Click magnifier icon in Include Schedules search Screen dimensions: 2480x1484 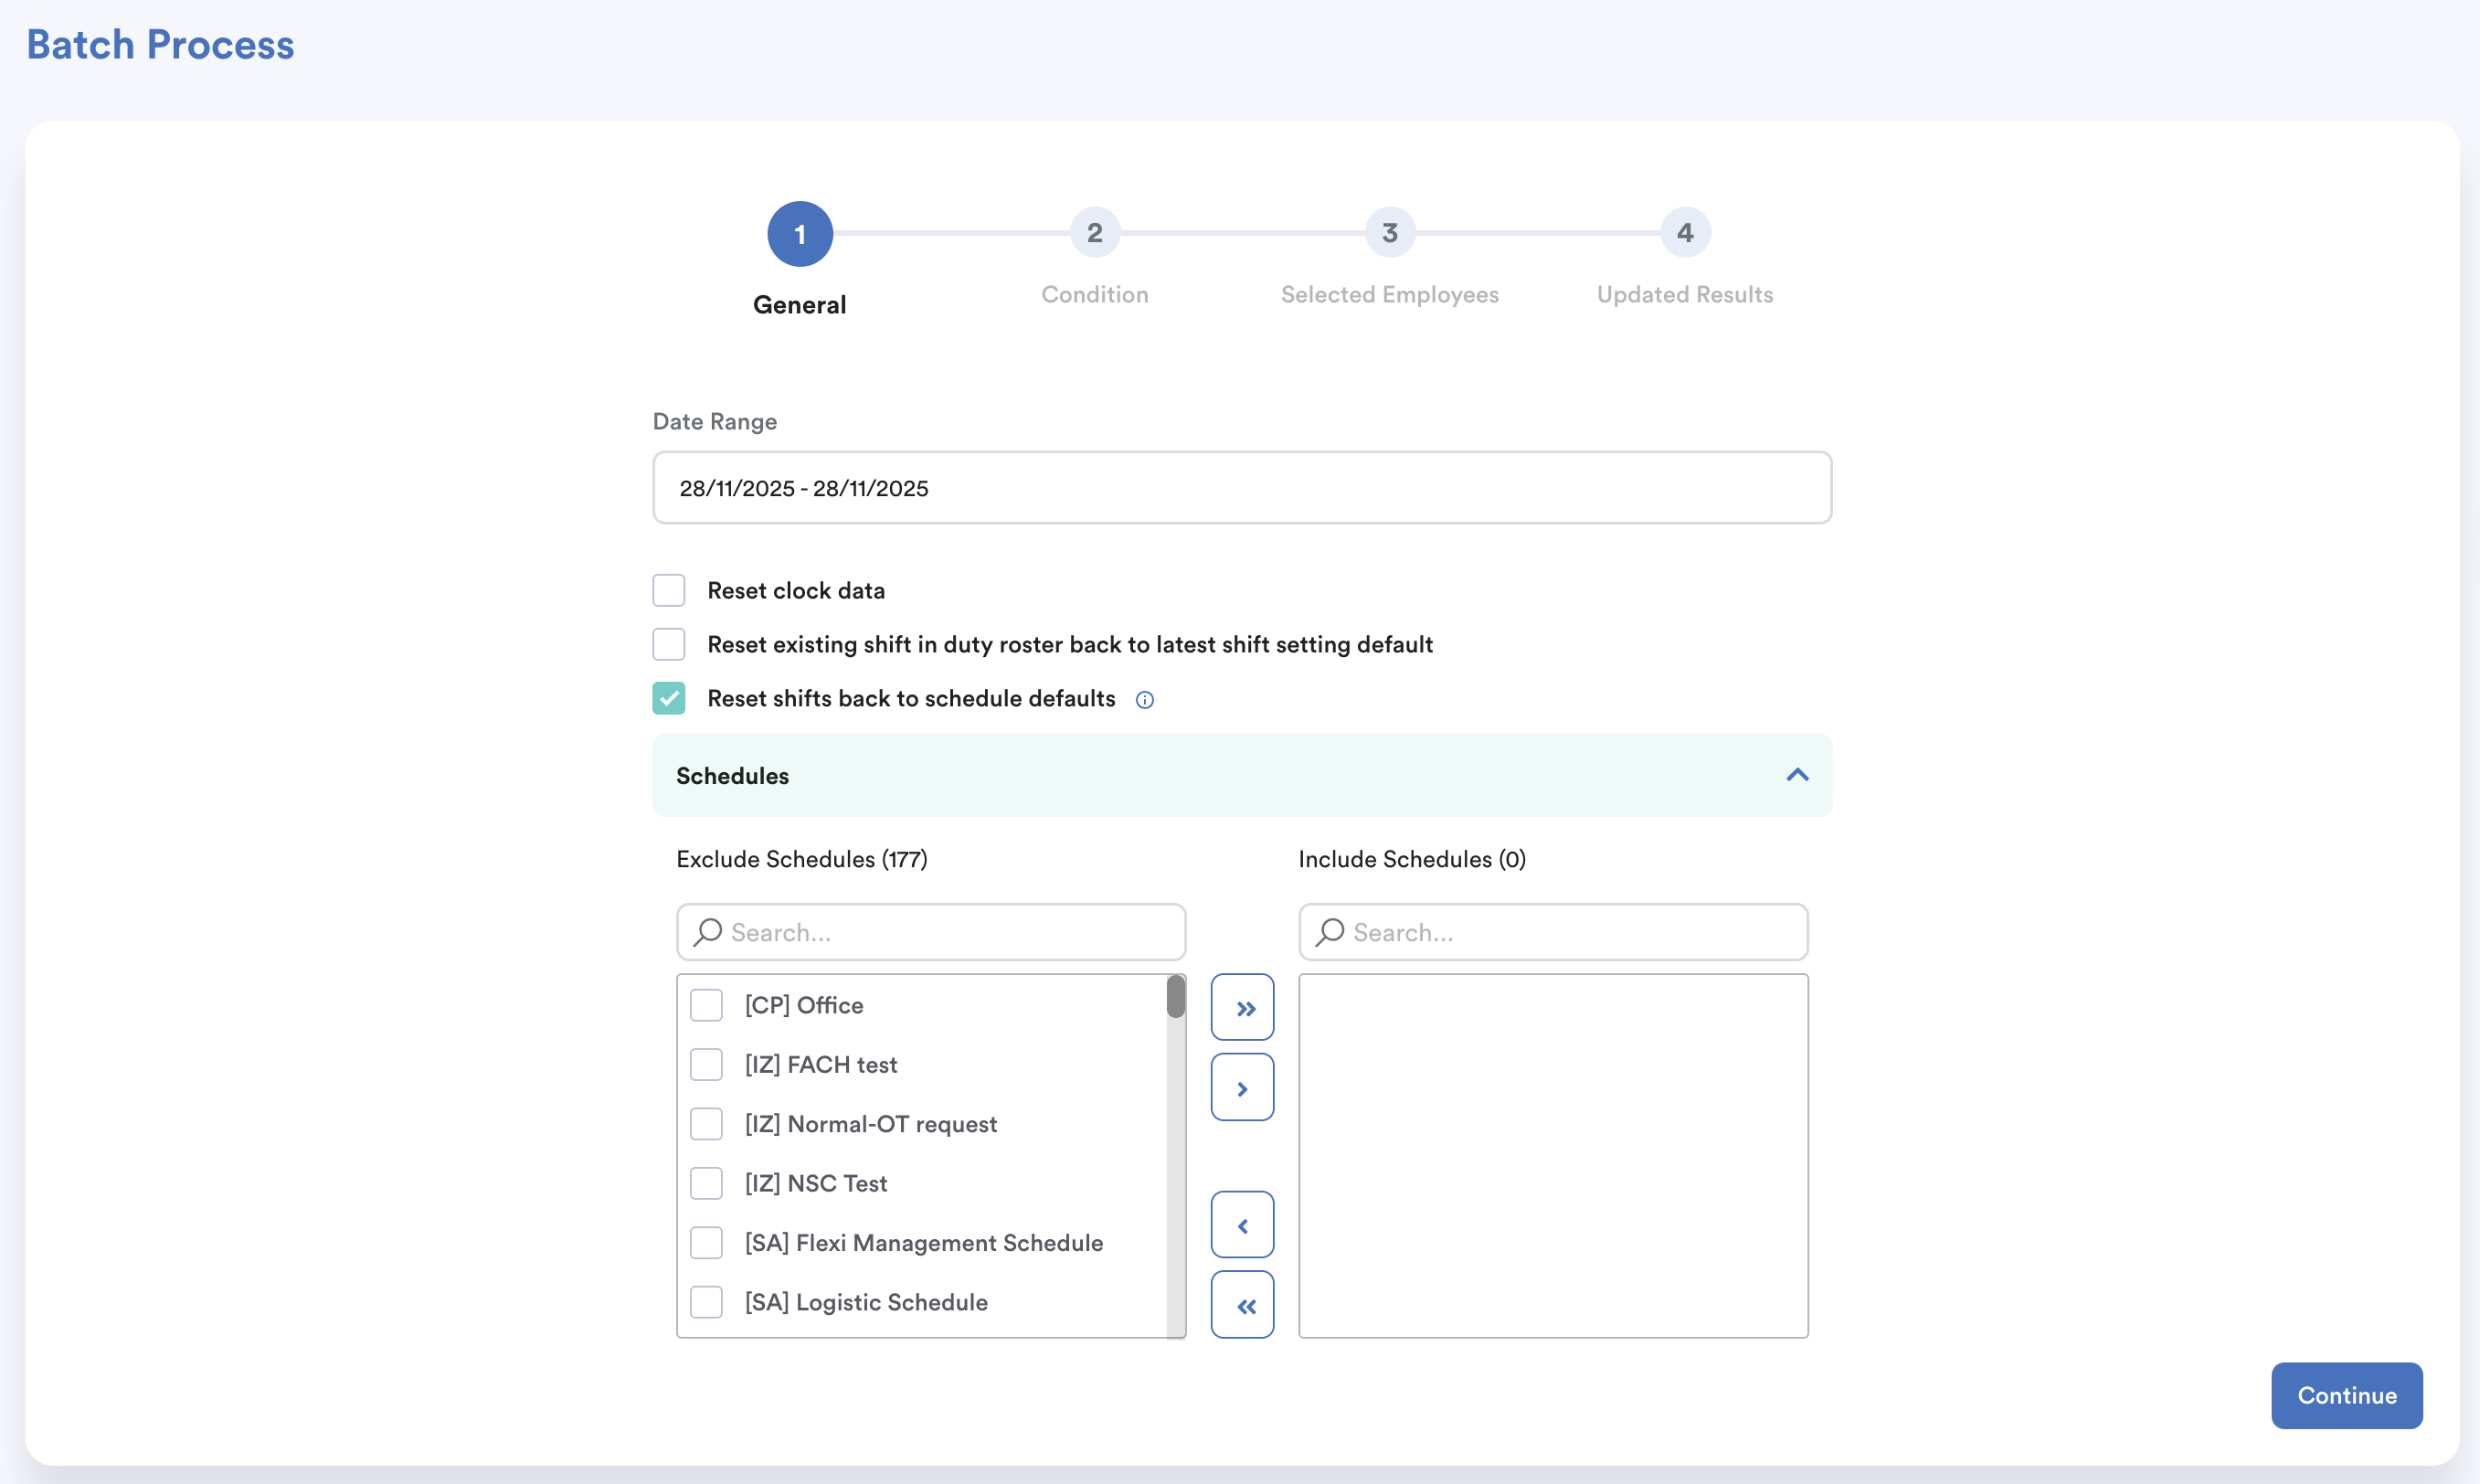pos(1330,932)
